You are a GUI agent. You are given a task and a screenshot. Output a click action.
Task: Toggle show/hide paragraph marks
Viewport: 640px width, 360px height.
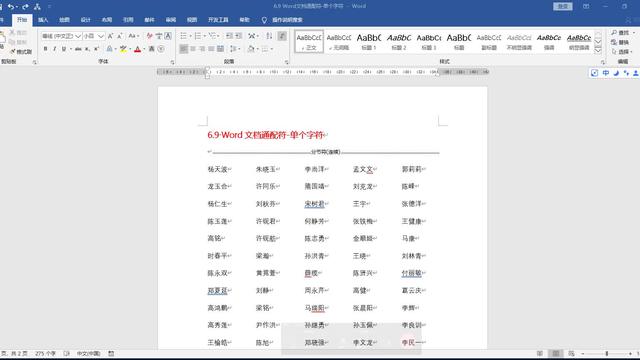pyautogui.click(x=282, y=36)
